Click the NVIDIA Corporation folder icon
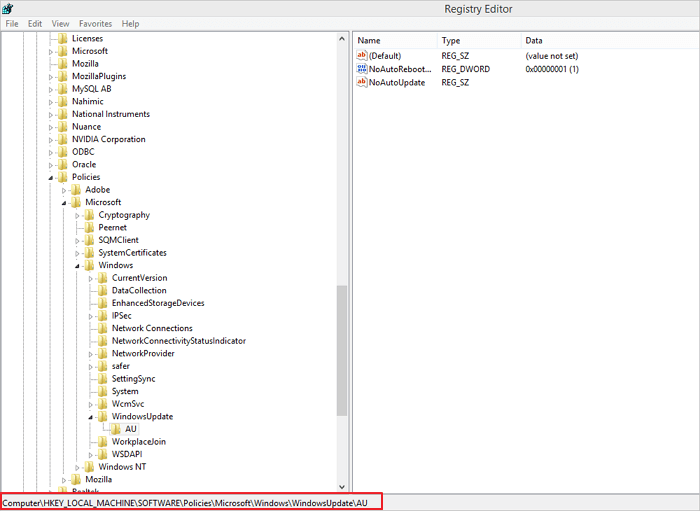This screenshot has width=700, height=511. pyautogui.click(x=62, y=139)
